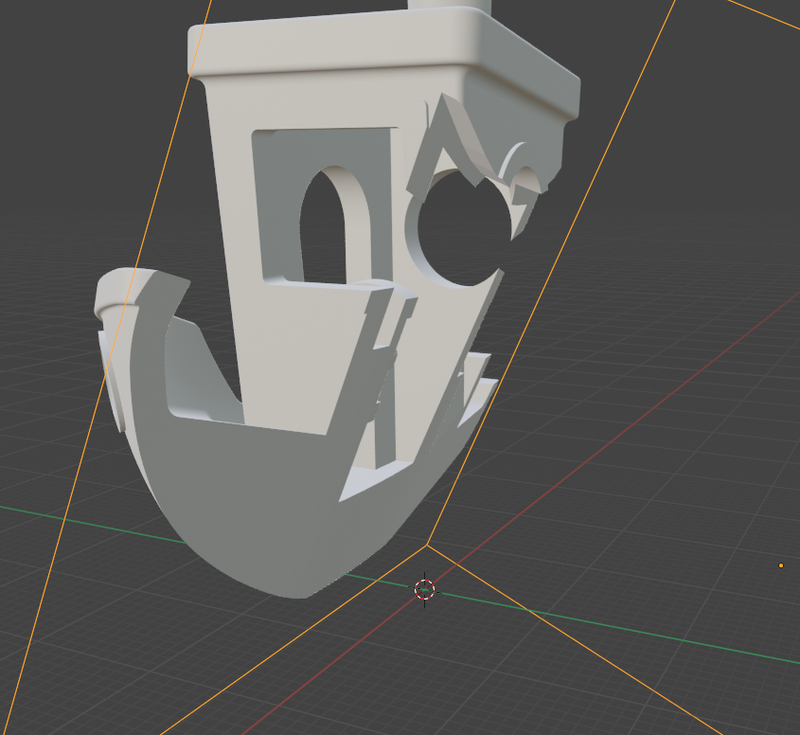Screen dimensions: 800x735
Task: Click the 3D cursor on the grid
Action: 425,589
